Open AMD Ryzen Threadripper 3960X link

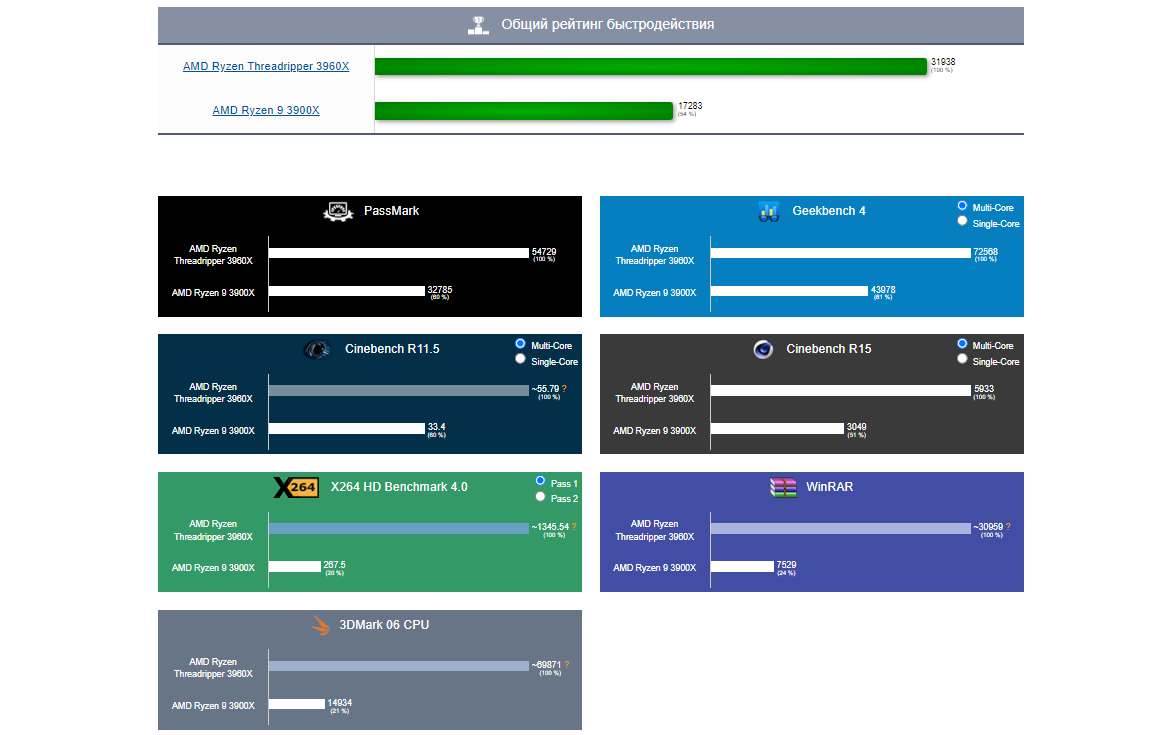click(266, 66)
